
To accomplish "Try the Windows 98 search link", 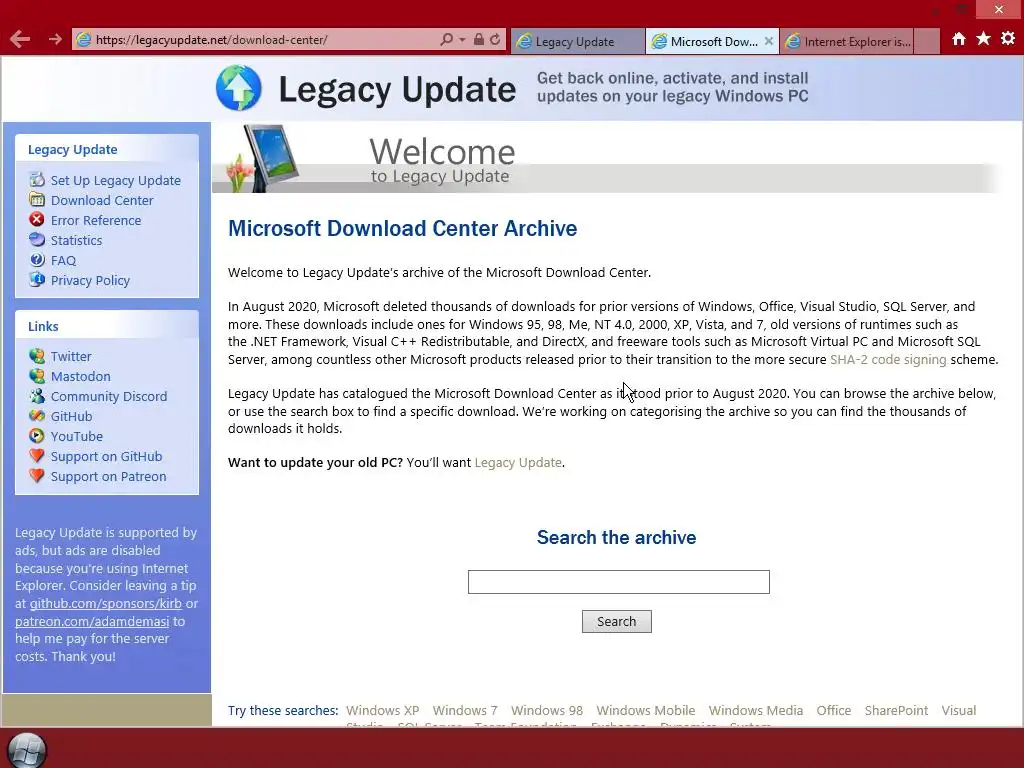I will [x=547, y=711].
